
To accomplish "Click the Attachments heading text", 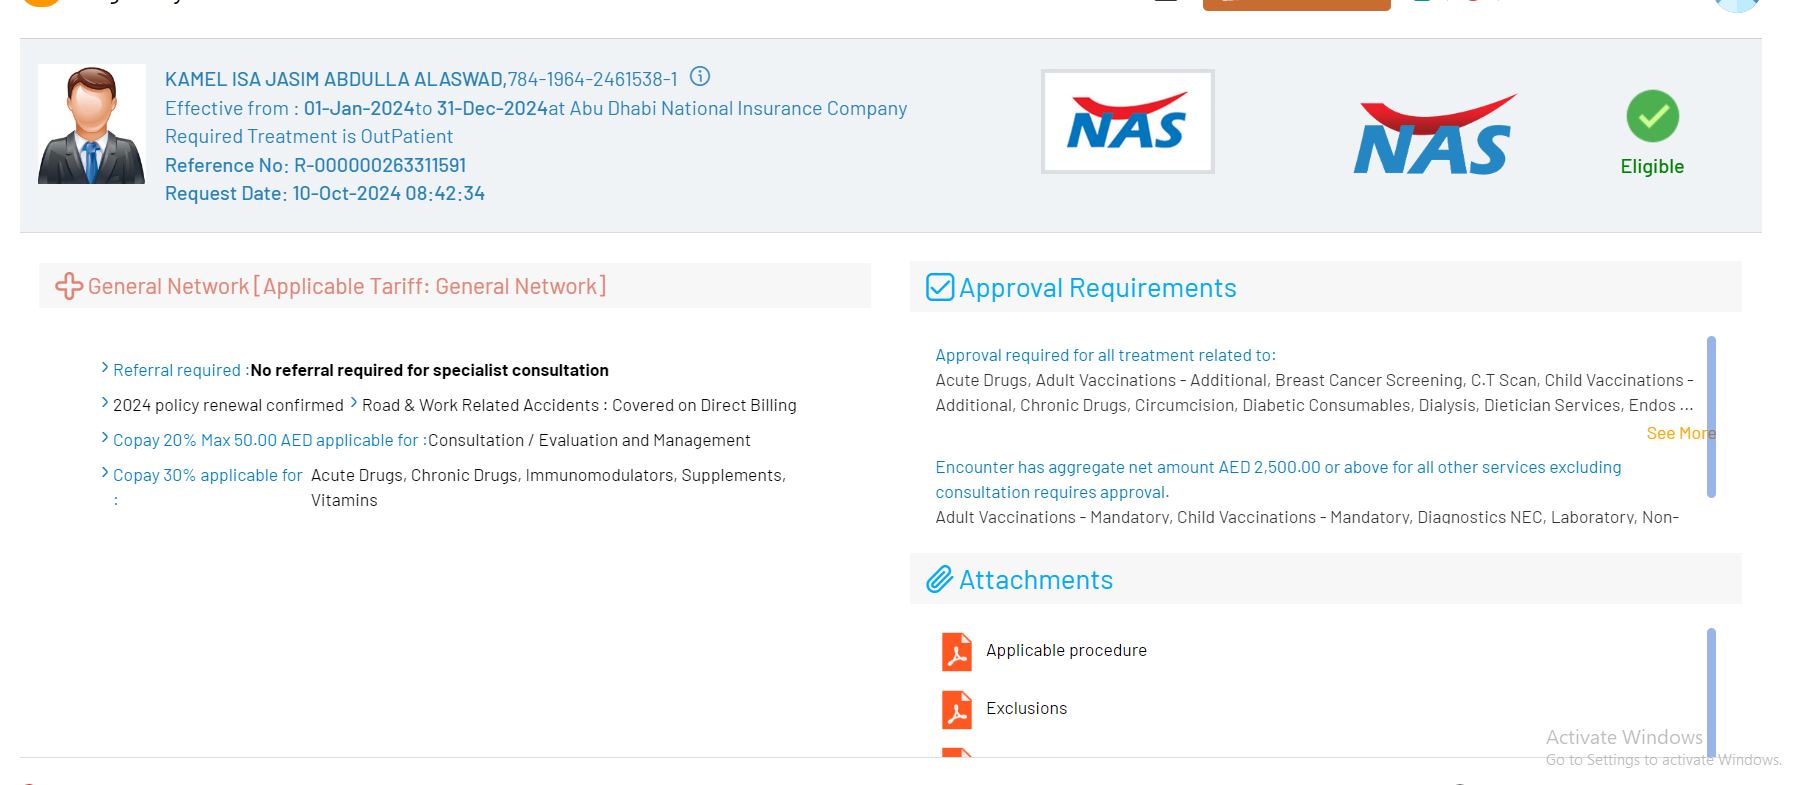I will click(1036, 579).
